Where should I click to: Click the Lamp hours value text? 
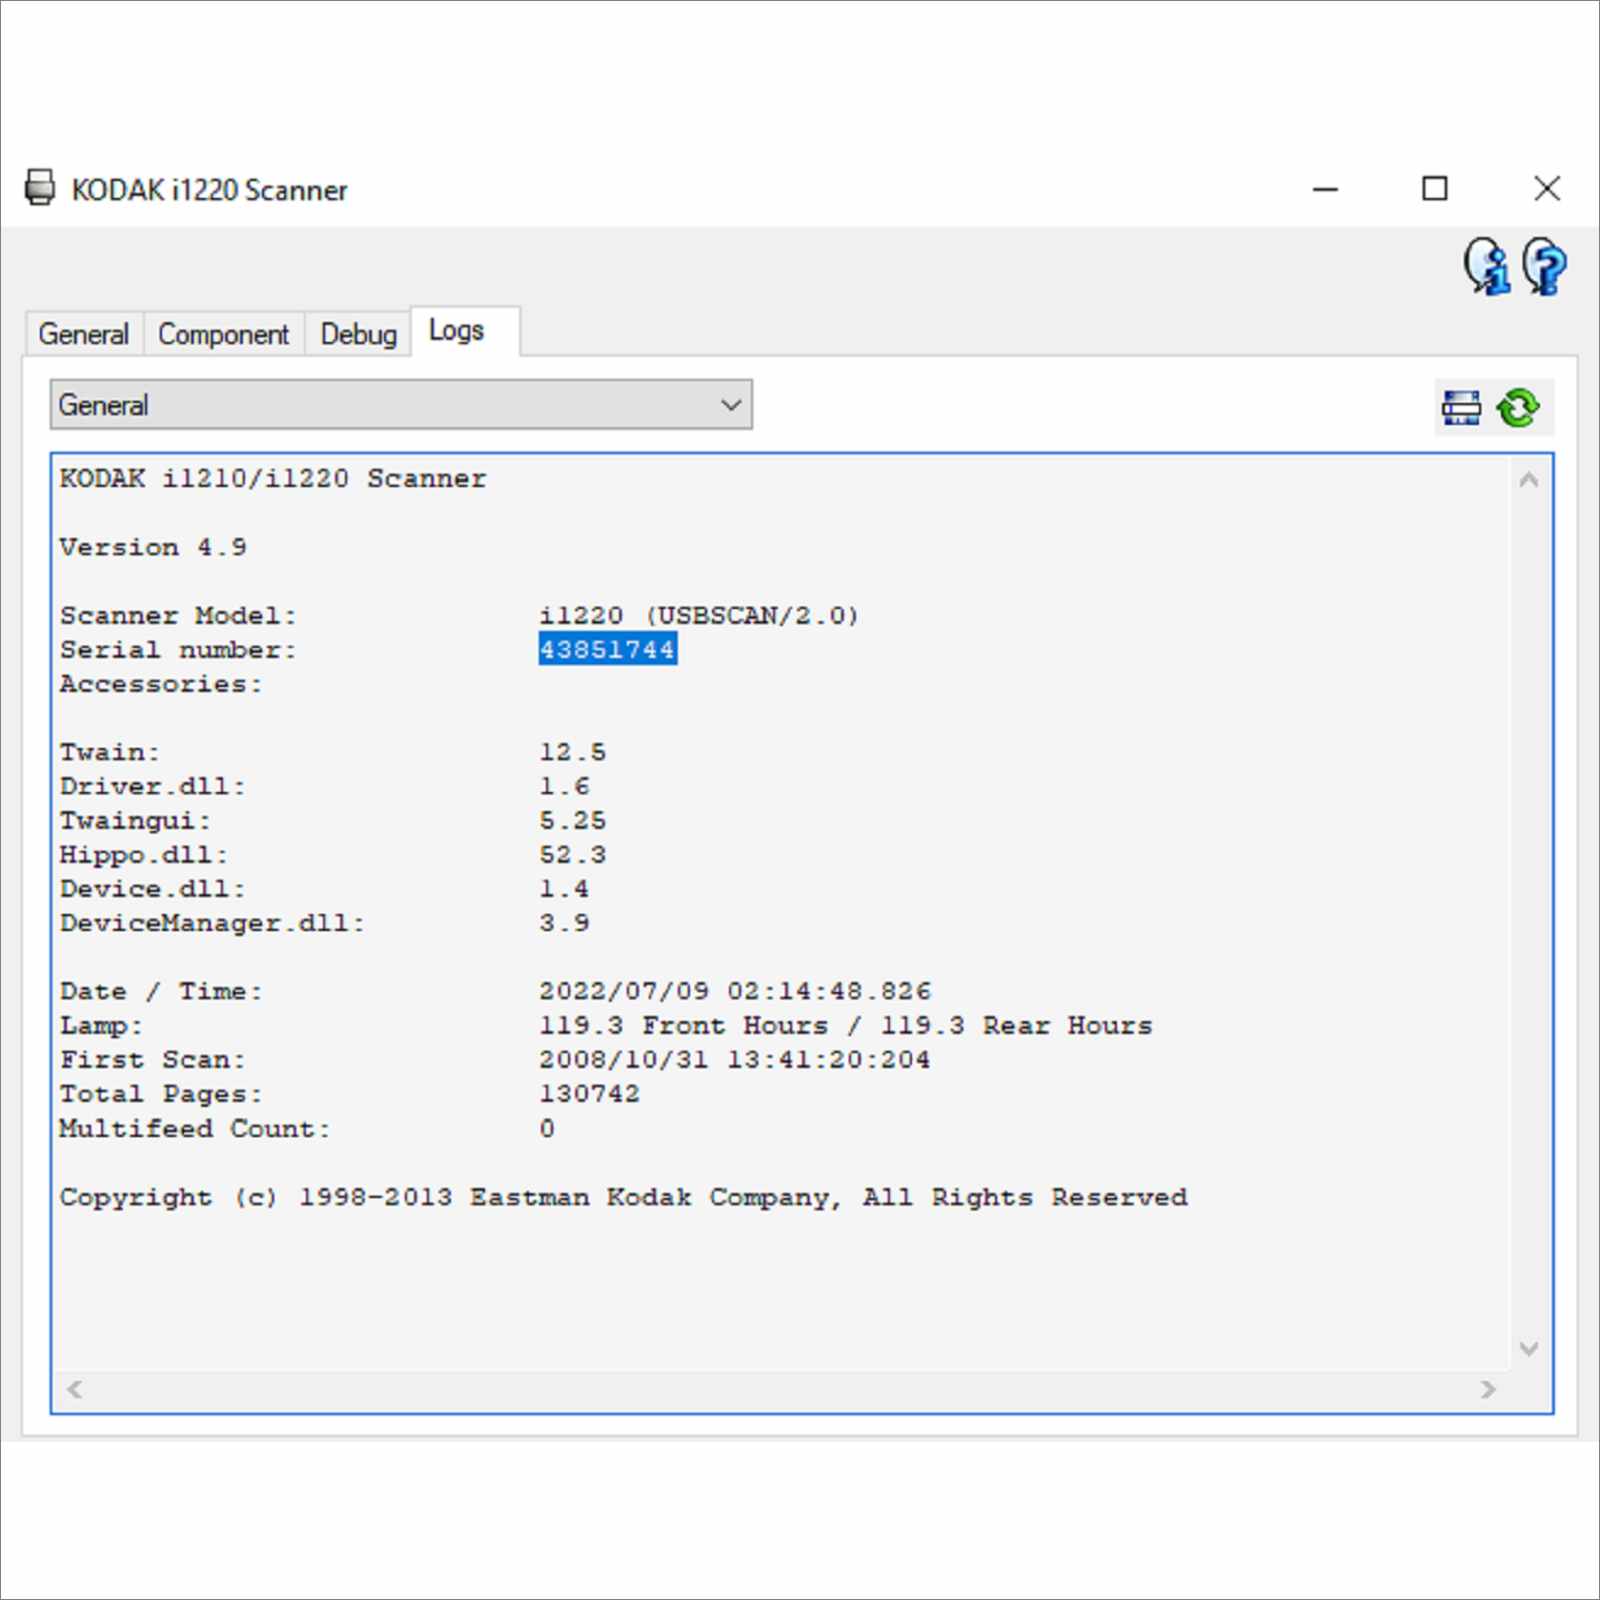845,1026
